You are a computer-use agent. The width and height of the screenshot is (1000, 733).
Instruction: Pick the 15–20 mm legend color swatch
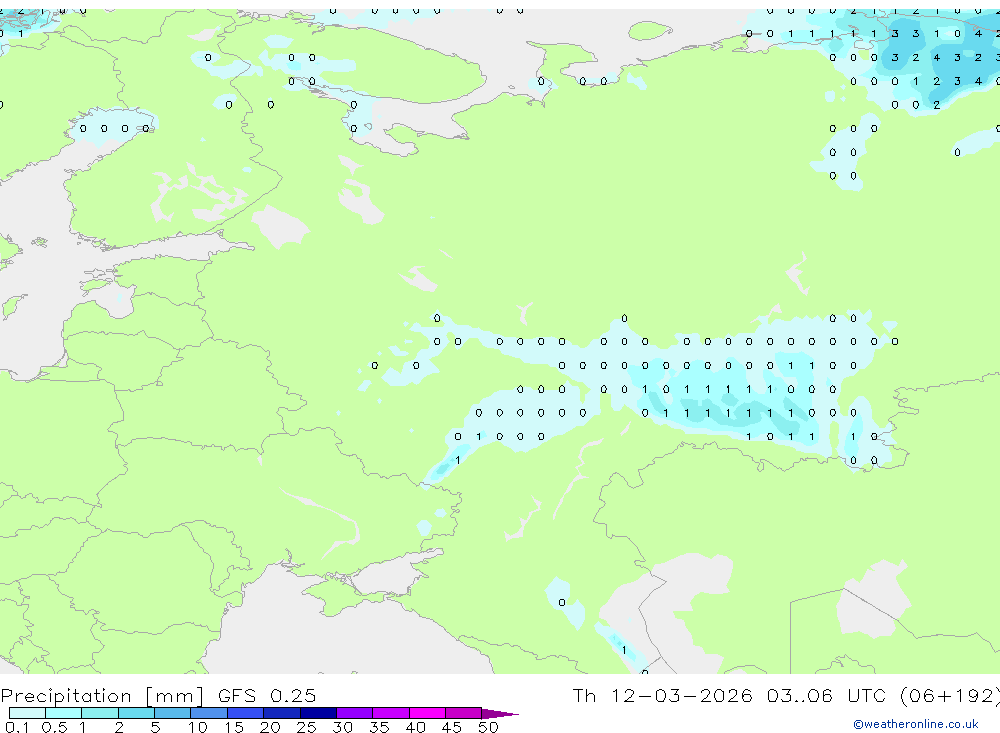click(x=246, y=713)
